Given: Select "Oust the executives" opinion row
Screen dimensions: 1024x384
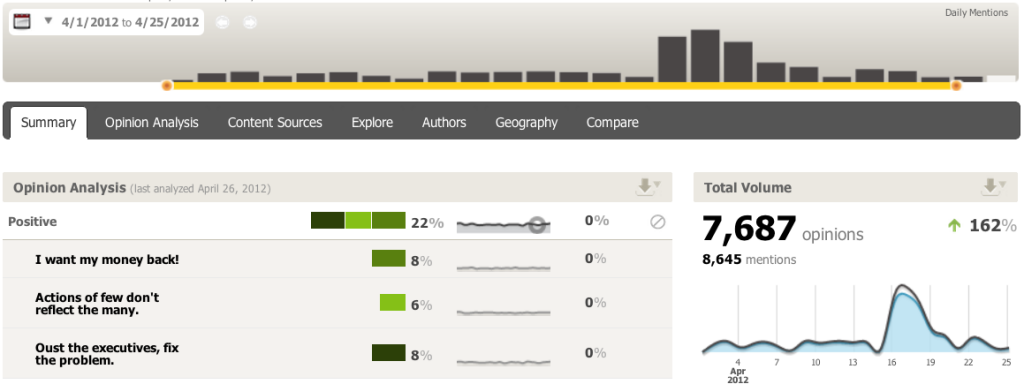Looking at the screenshot, I should click(337, 353).
